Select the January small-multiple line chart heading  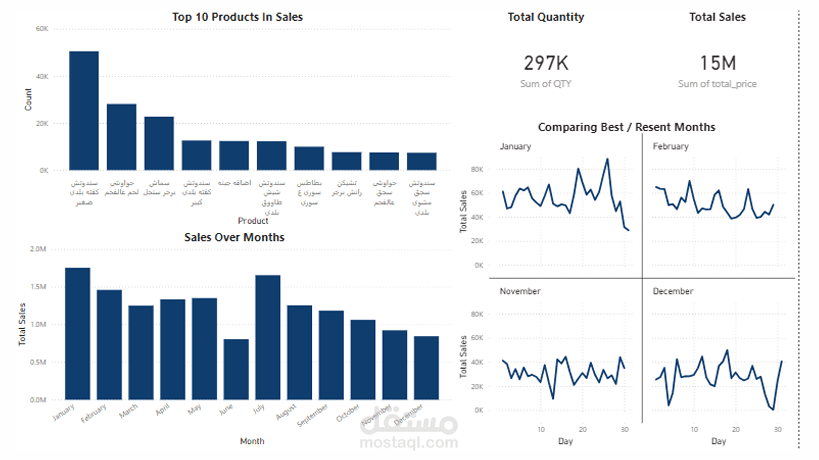click(x=516, y=146)
